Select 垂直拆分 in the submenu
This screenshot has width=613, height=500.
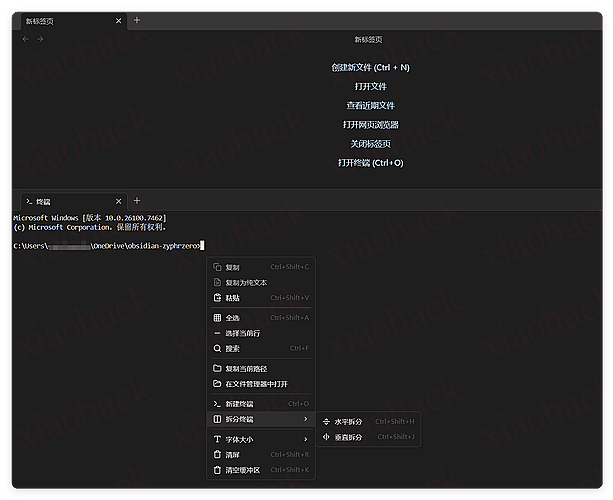point(368,437)
